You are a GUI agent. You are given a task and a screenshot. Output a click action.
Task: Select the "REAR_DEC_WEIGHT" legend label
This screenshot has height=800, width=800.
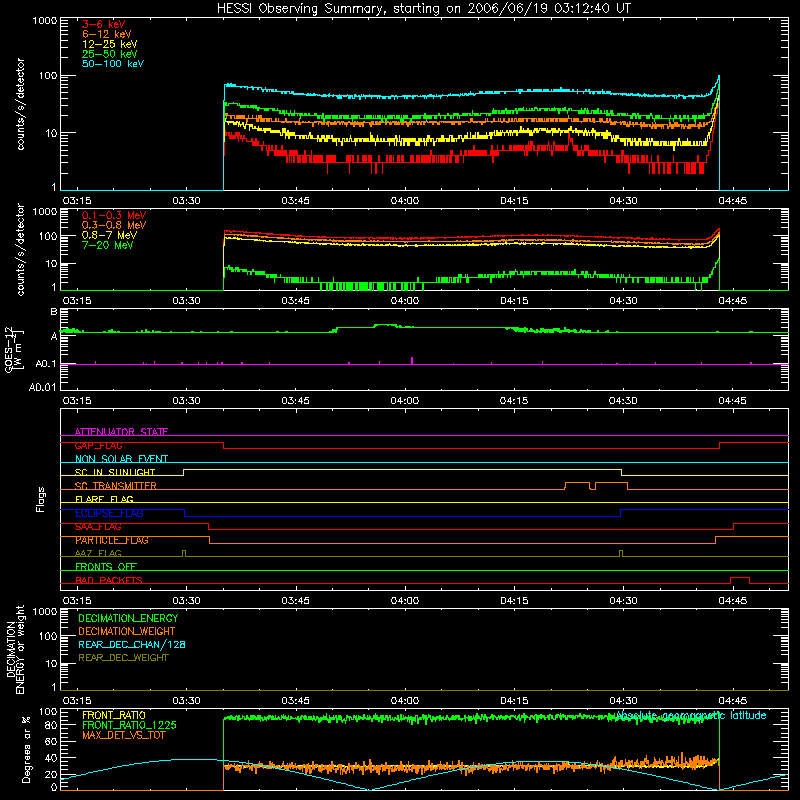click(123, 658)
